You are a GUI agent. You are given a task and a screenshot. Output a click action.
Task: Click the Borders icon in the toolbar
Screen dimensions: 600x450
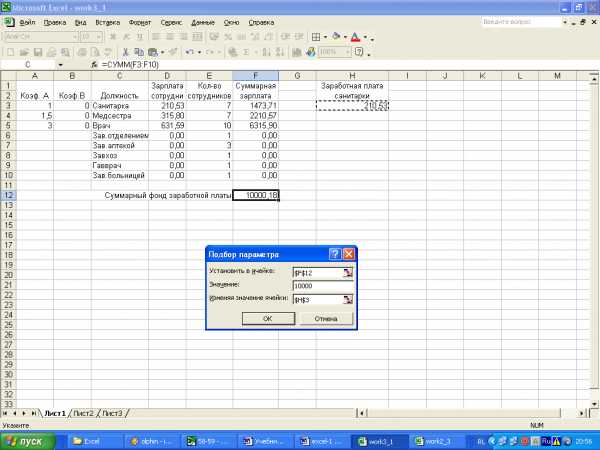coord(318,37)
